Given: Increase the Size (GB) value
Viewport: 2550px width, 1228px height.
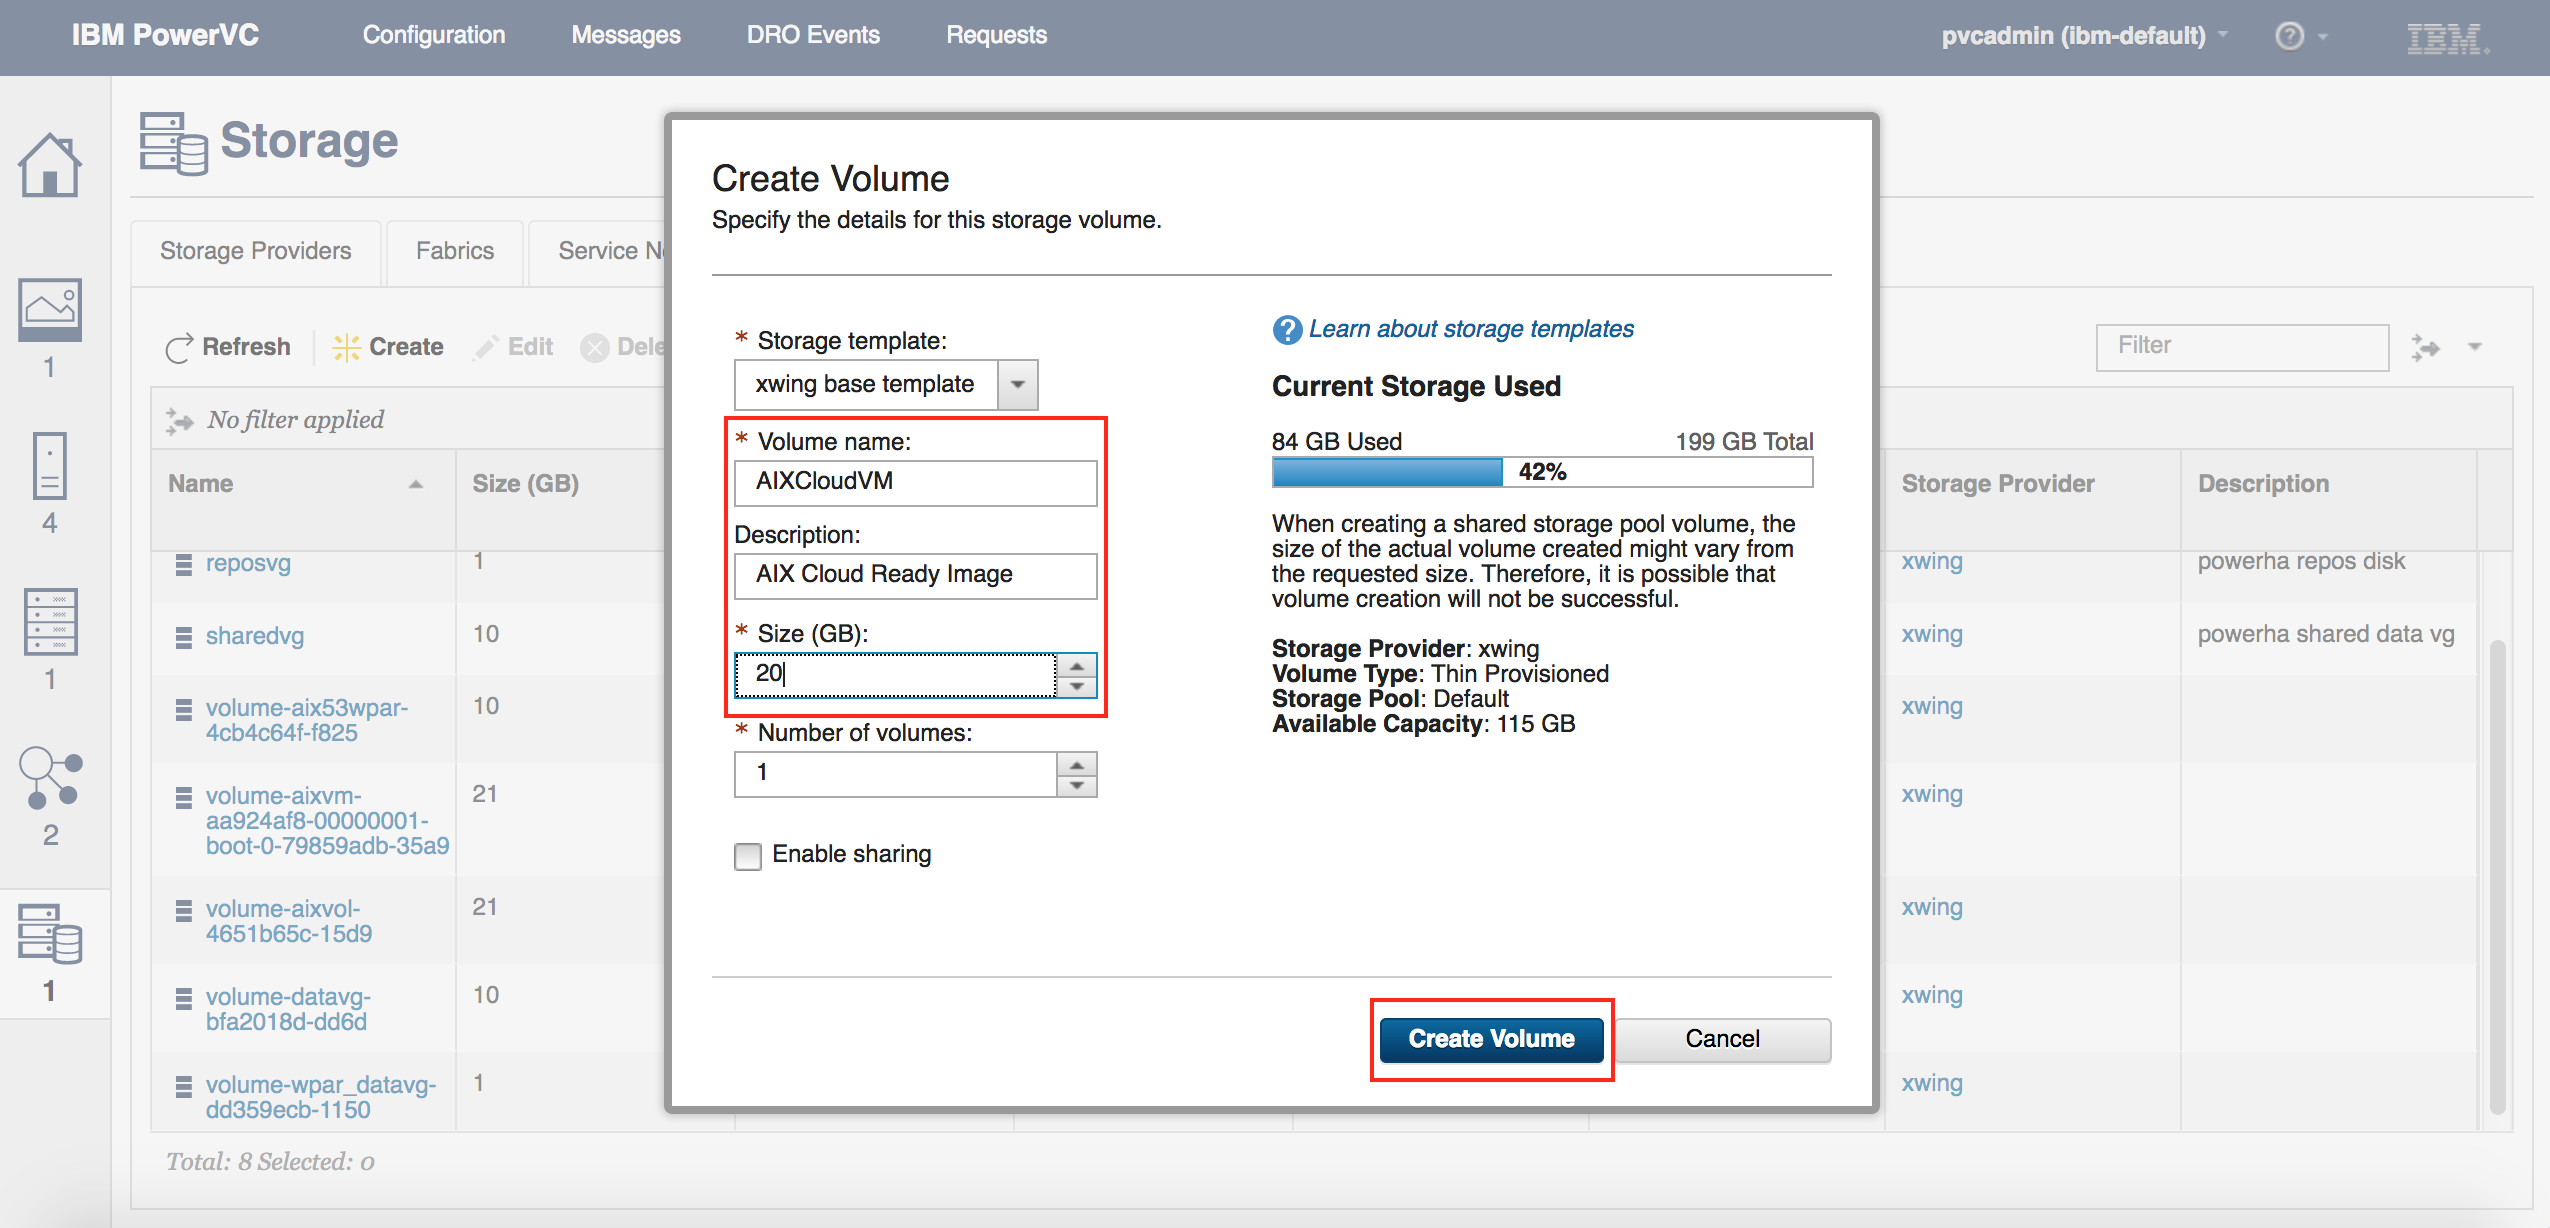Looking at the screenshot, I should click(x=1076, y=665).
